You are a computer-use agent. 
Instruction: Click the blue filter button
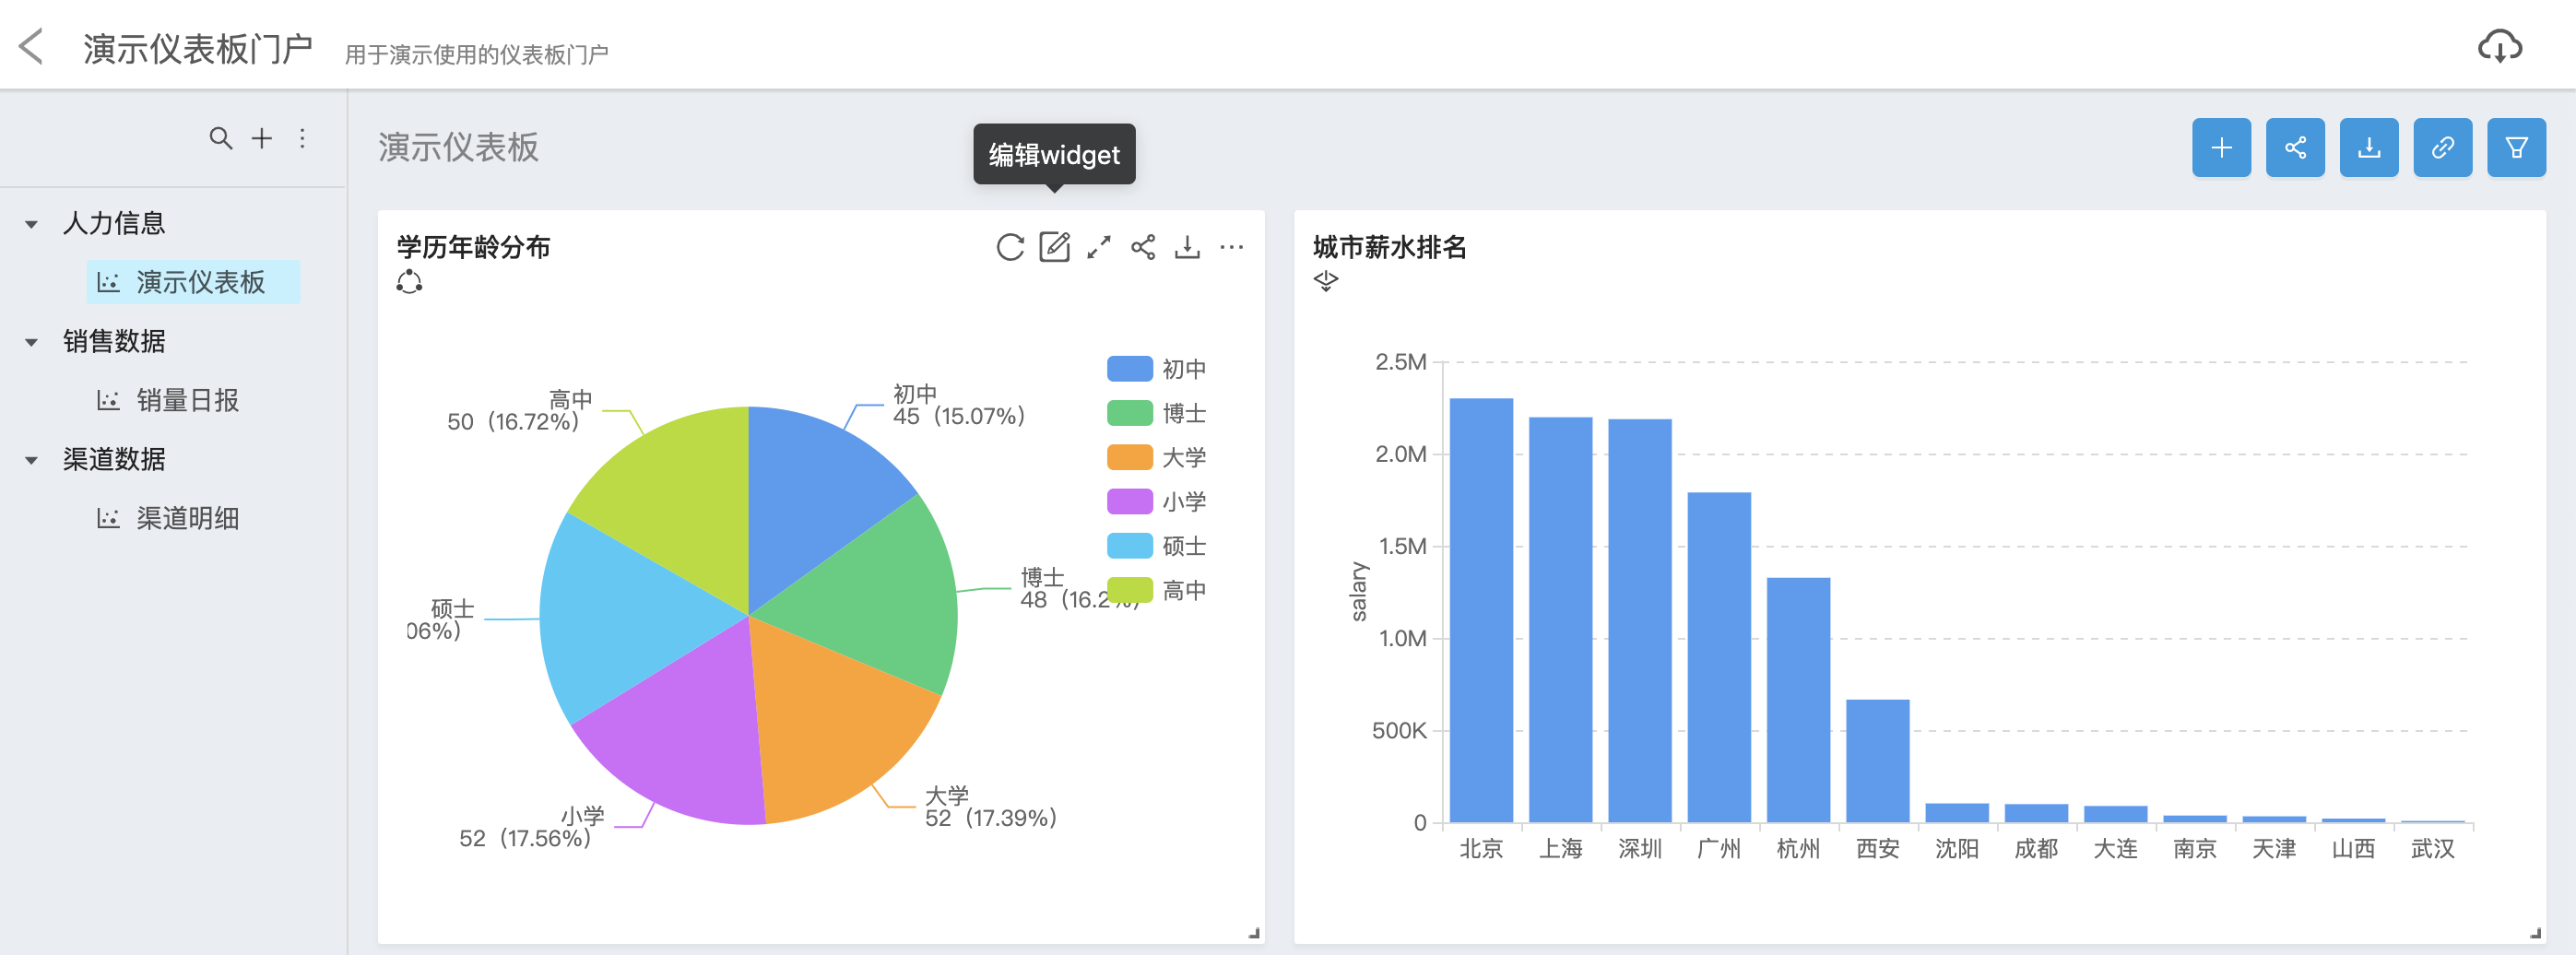(2516, 148)
